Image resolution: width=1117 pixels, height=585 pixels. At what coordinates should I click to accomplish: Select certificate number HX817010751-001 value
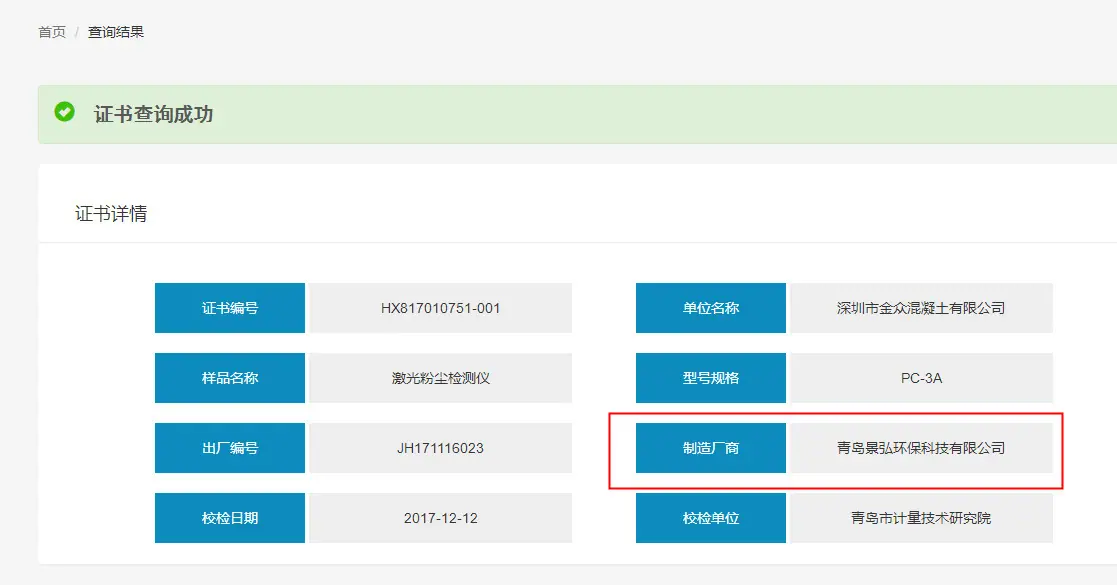pyautogui.click(x=440, y=308)
